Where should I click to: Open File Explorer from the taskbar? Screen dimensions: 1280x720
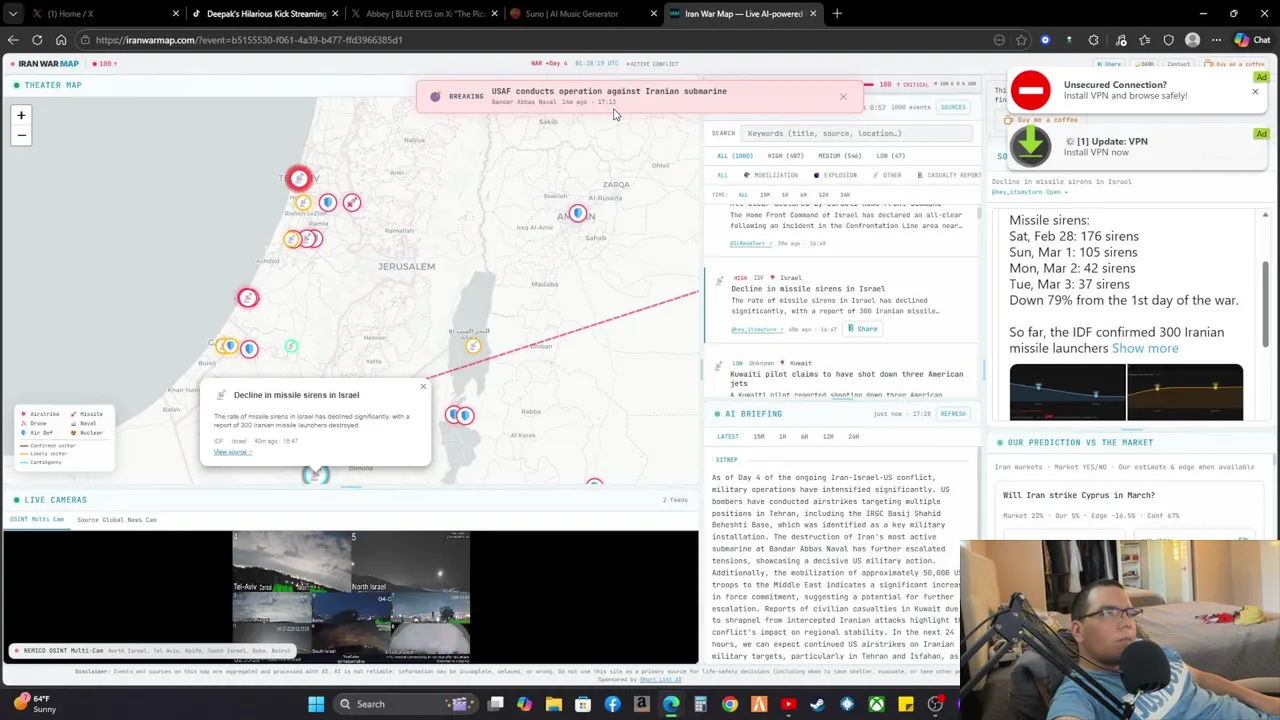[553, 704]
